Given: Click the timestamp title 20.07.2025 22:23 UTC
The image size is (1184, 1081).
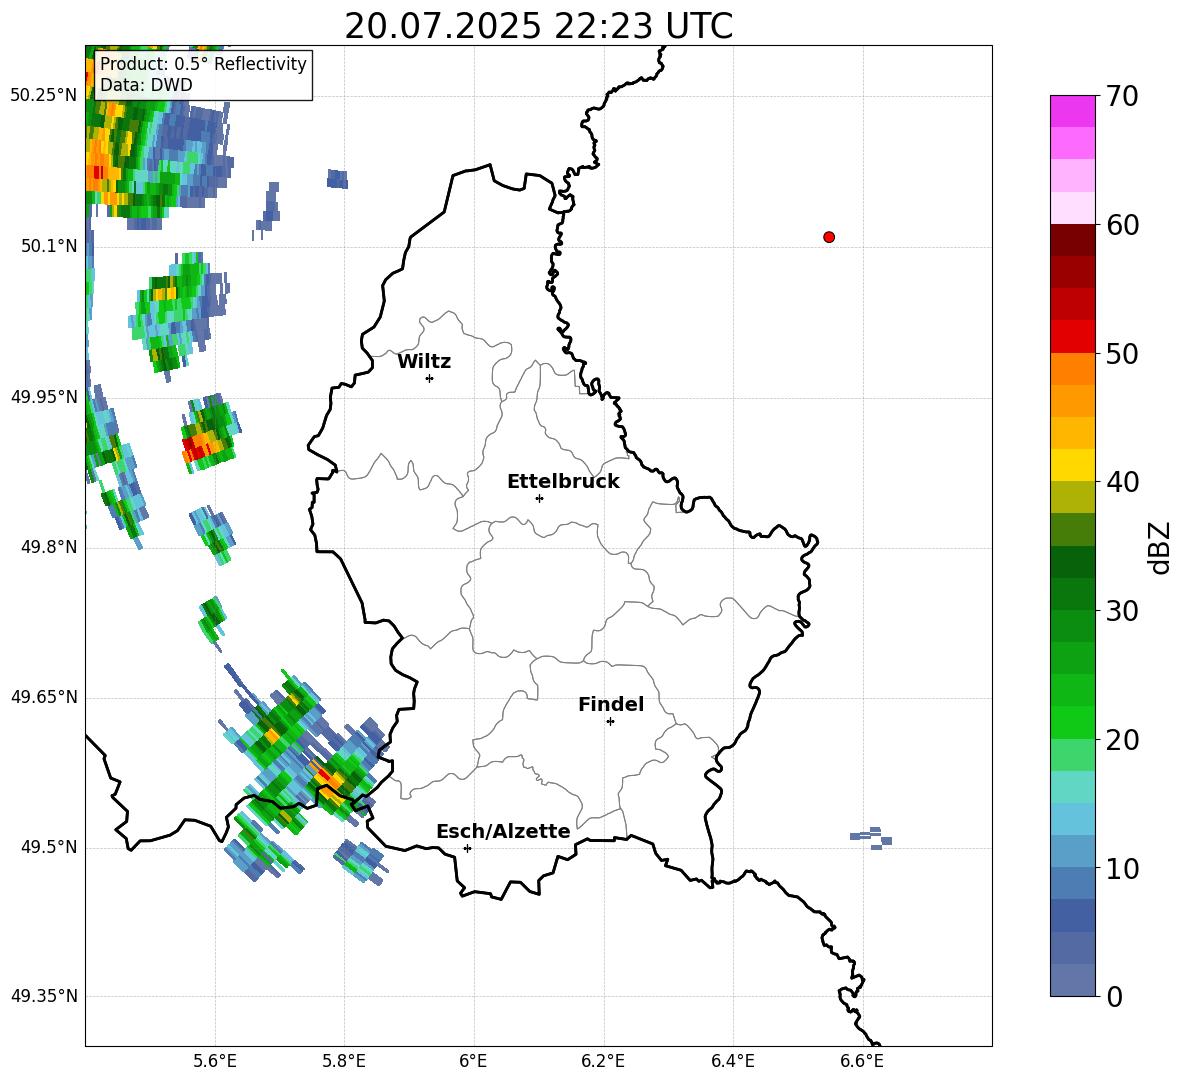Looking at the screenshot, I should click(538, 26).
